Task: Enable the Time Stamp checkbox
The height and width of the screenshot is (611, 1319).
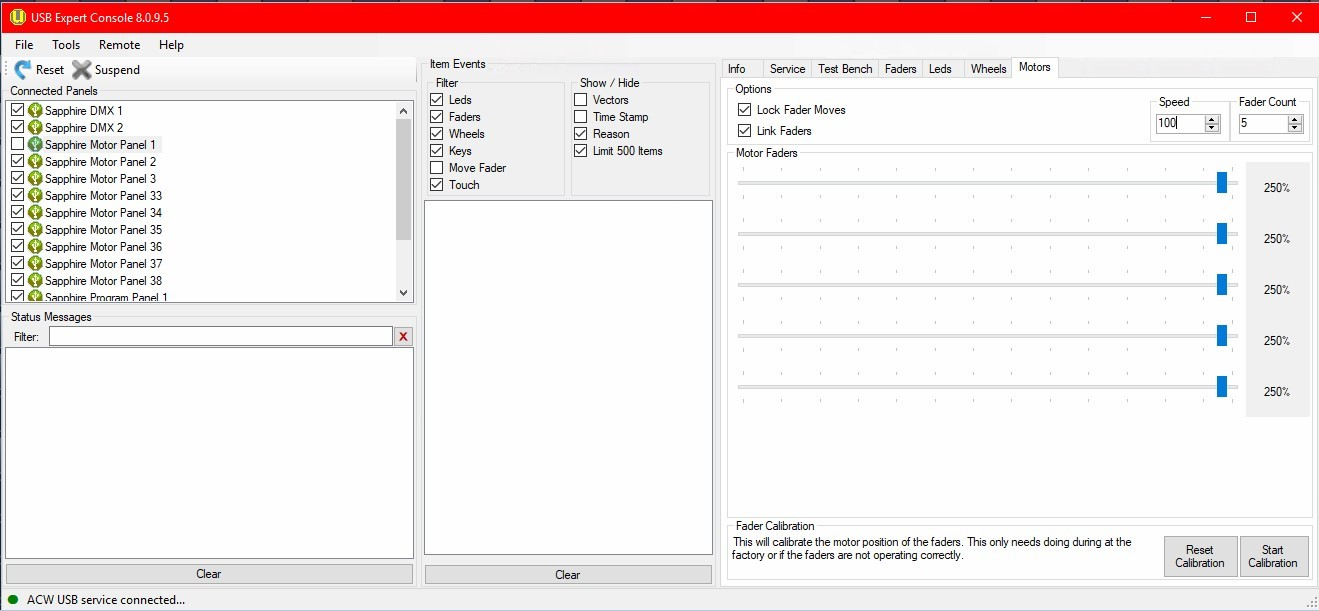Action: (x=581, y=117)
